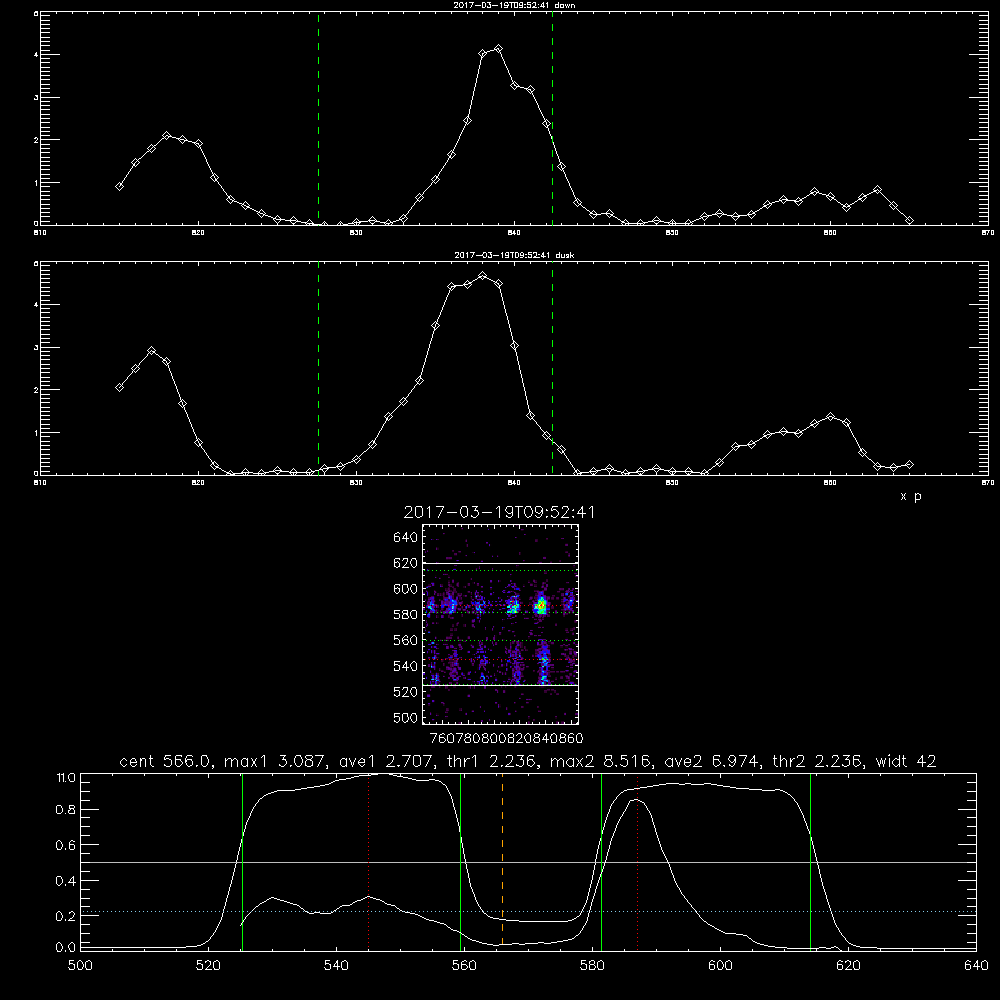This screenshot has width=1000, height=1000.
Task: Click the bottom plot's y-axis label '0.6'
Action: coord(66,845)
